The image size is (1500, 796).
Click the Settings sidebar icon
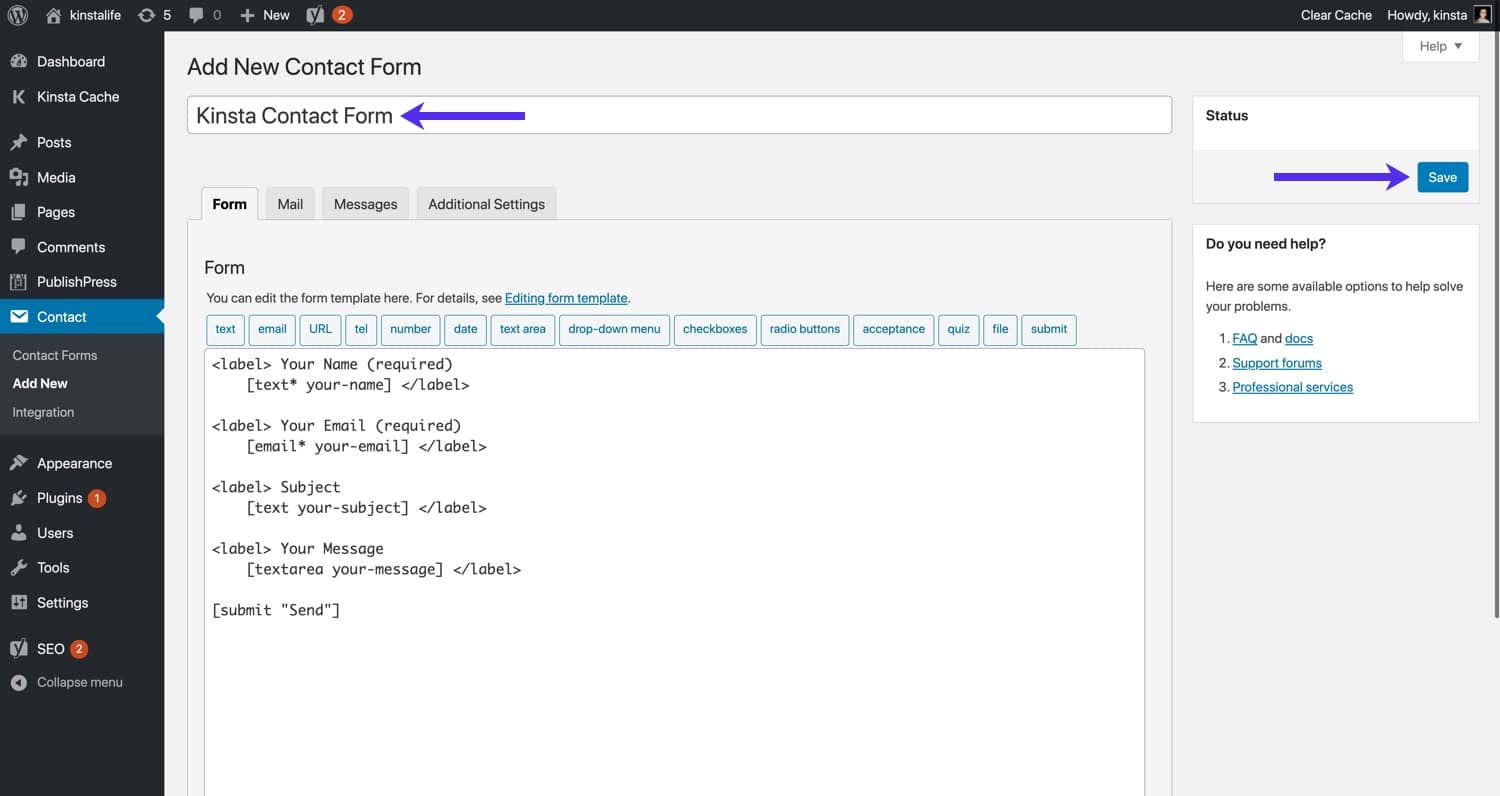pyautogui.click(x=20, y=603)
